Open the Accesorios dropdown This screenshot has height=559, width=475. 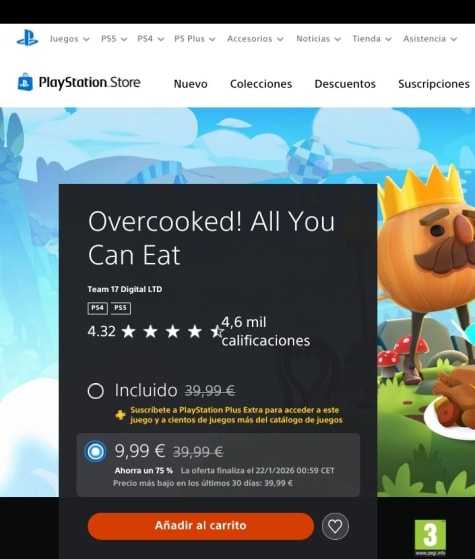tap(255, 39)
